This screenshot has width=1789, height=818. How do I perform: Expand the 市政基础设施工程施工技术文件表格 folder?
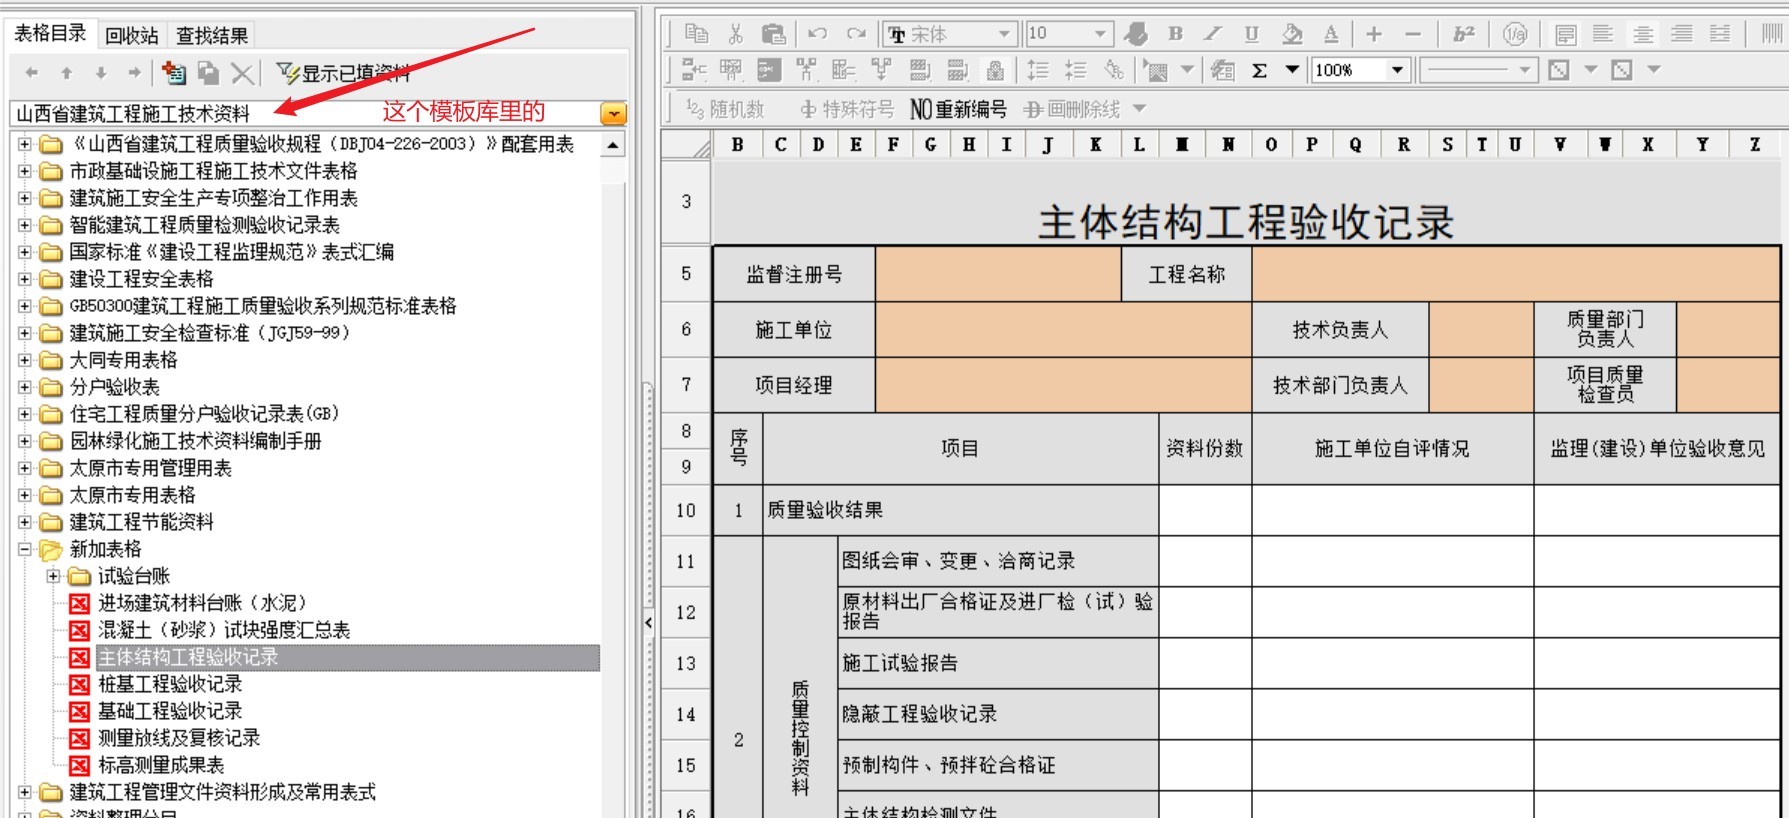pos(24,172)
